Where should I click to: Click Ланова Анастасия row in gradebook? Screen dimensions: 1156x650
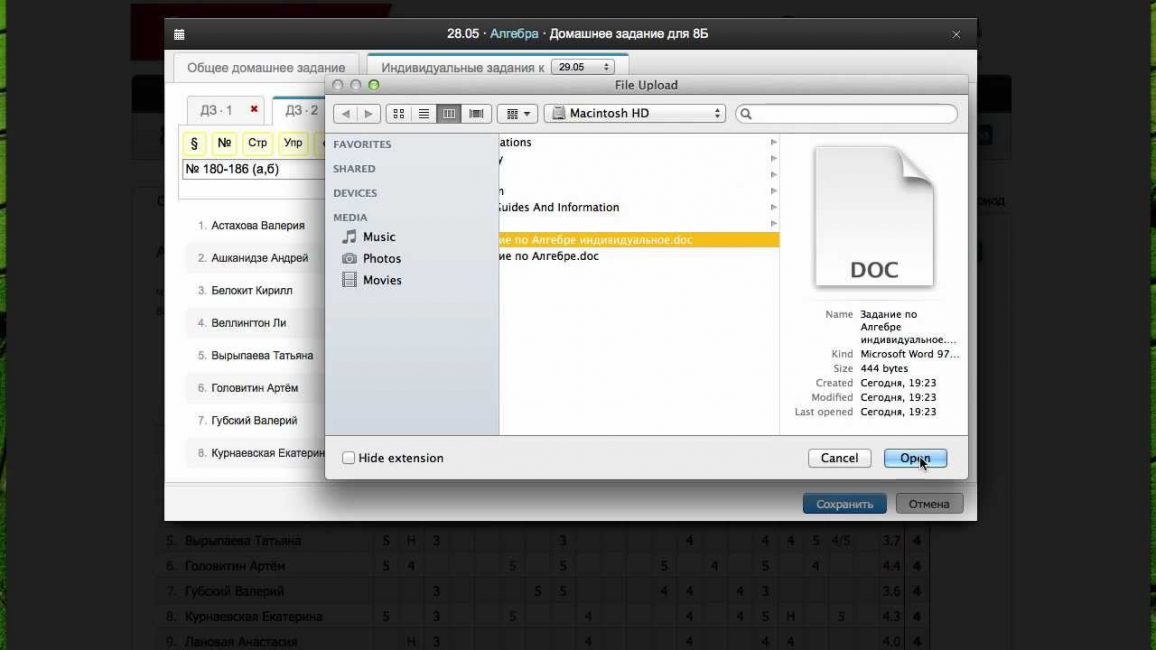click(x=542, y=642)
